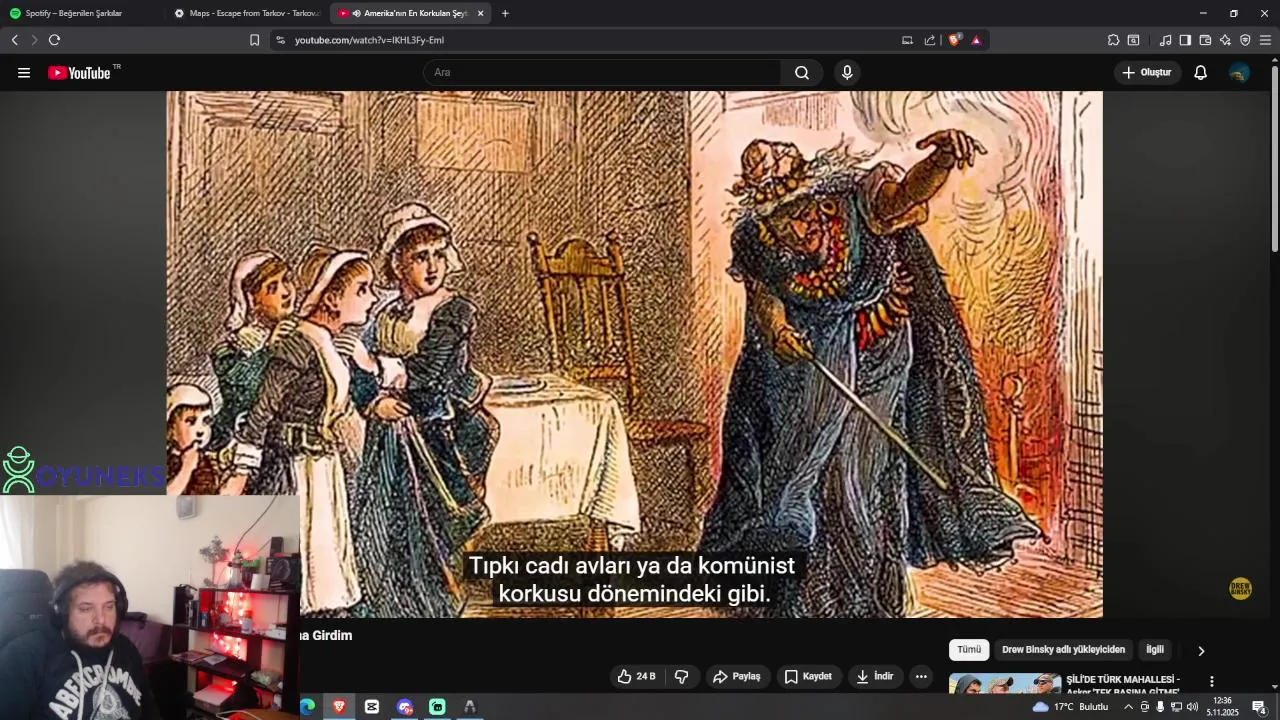
Task: Like the video with 24 B
Action: (x=636, y=677)
